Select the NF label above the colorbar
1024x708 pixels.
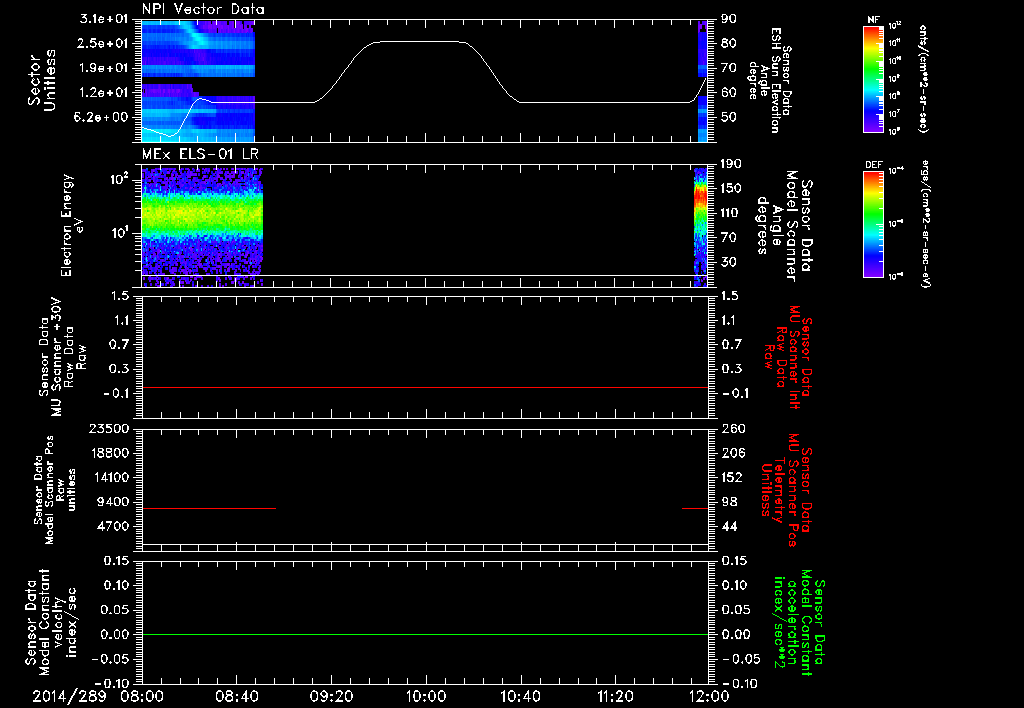pyautogui.click(x=873, y=20)
